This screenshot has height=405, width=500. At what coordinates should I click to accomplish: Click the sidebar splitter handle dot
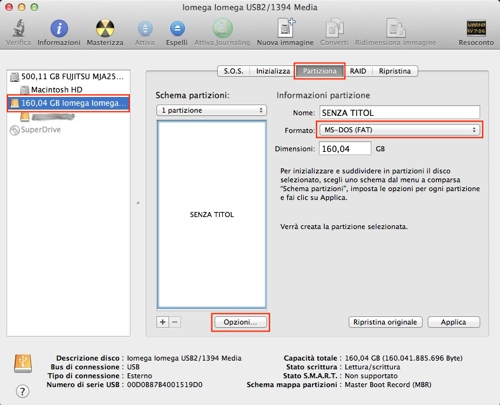click(x=138, y=203)
